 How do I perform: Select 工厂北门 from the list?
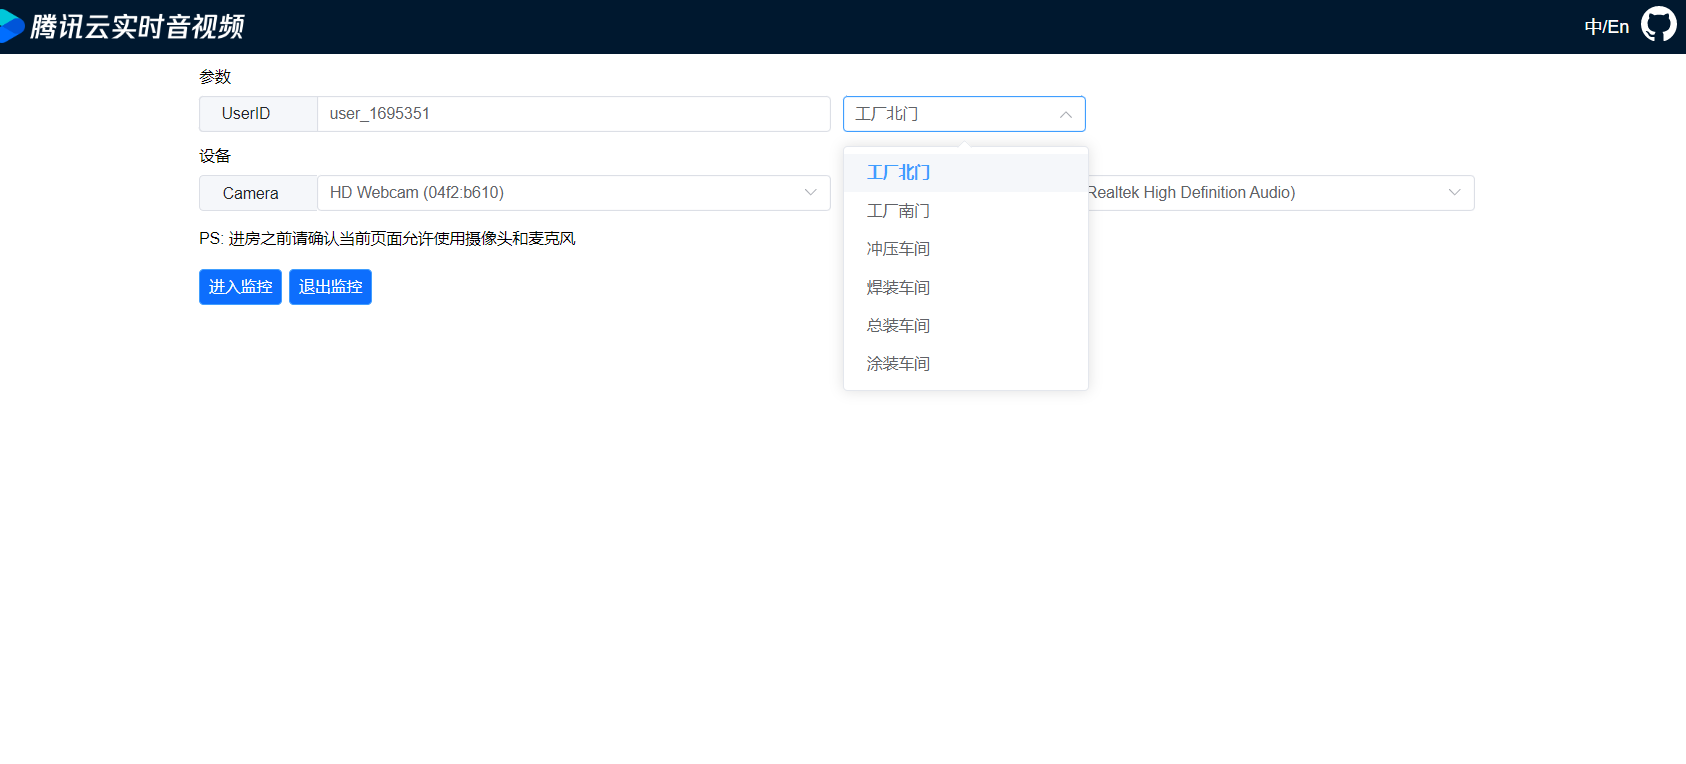click(x=966, y=172)
